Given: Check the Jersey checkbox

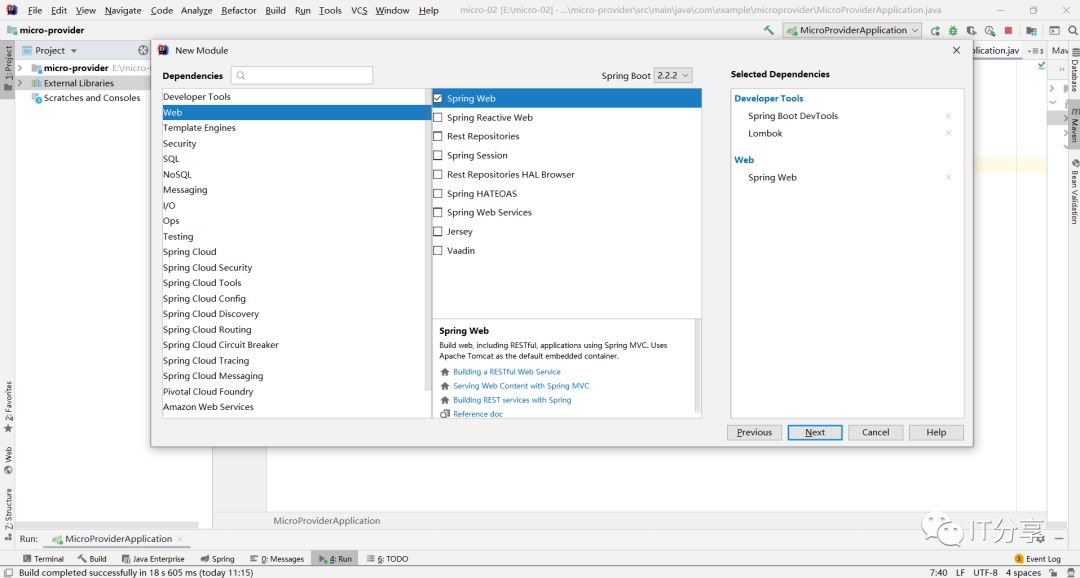Looking at the screenshot, I should coord(438,231).
